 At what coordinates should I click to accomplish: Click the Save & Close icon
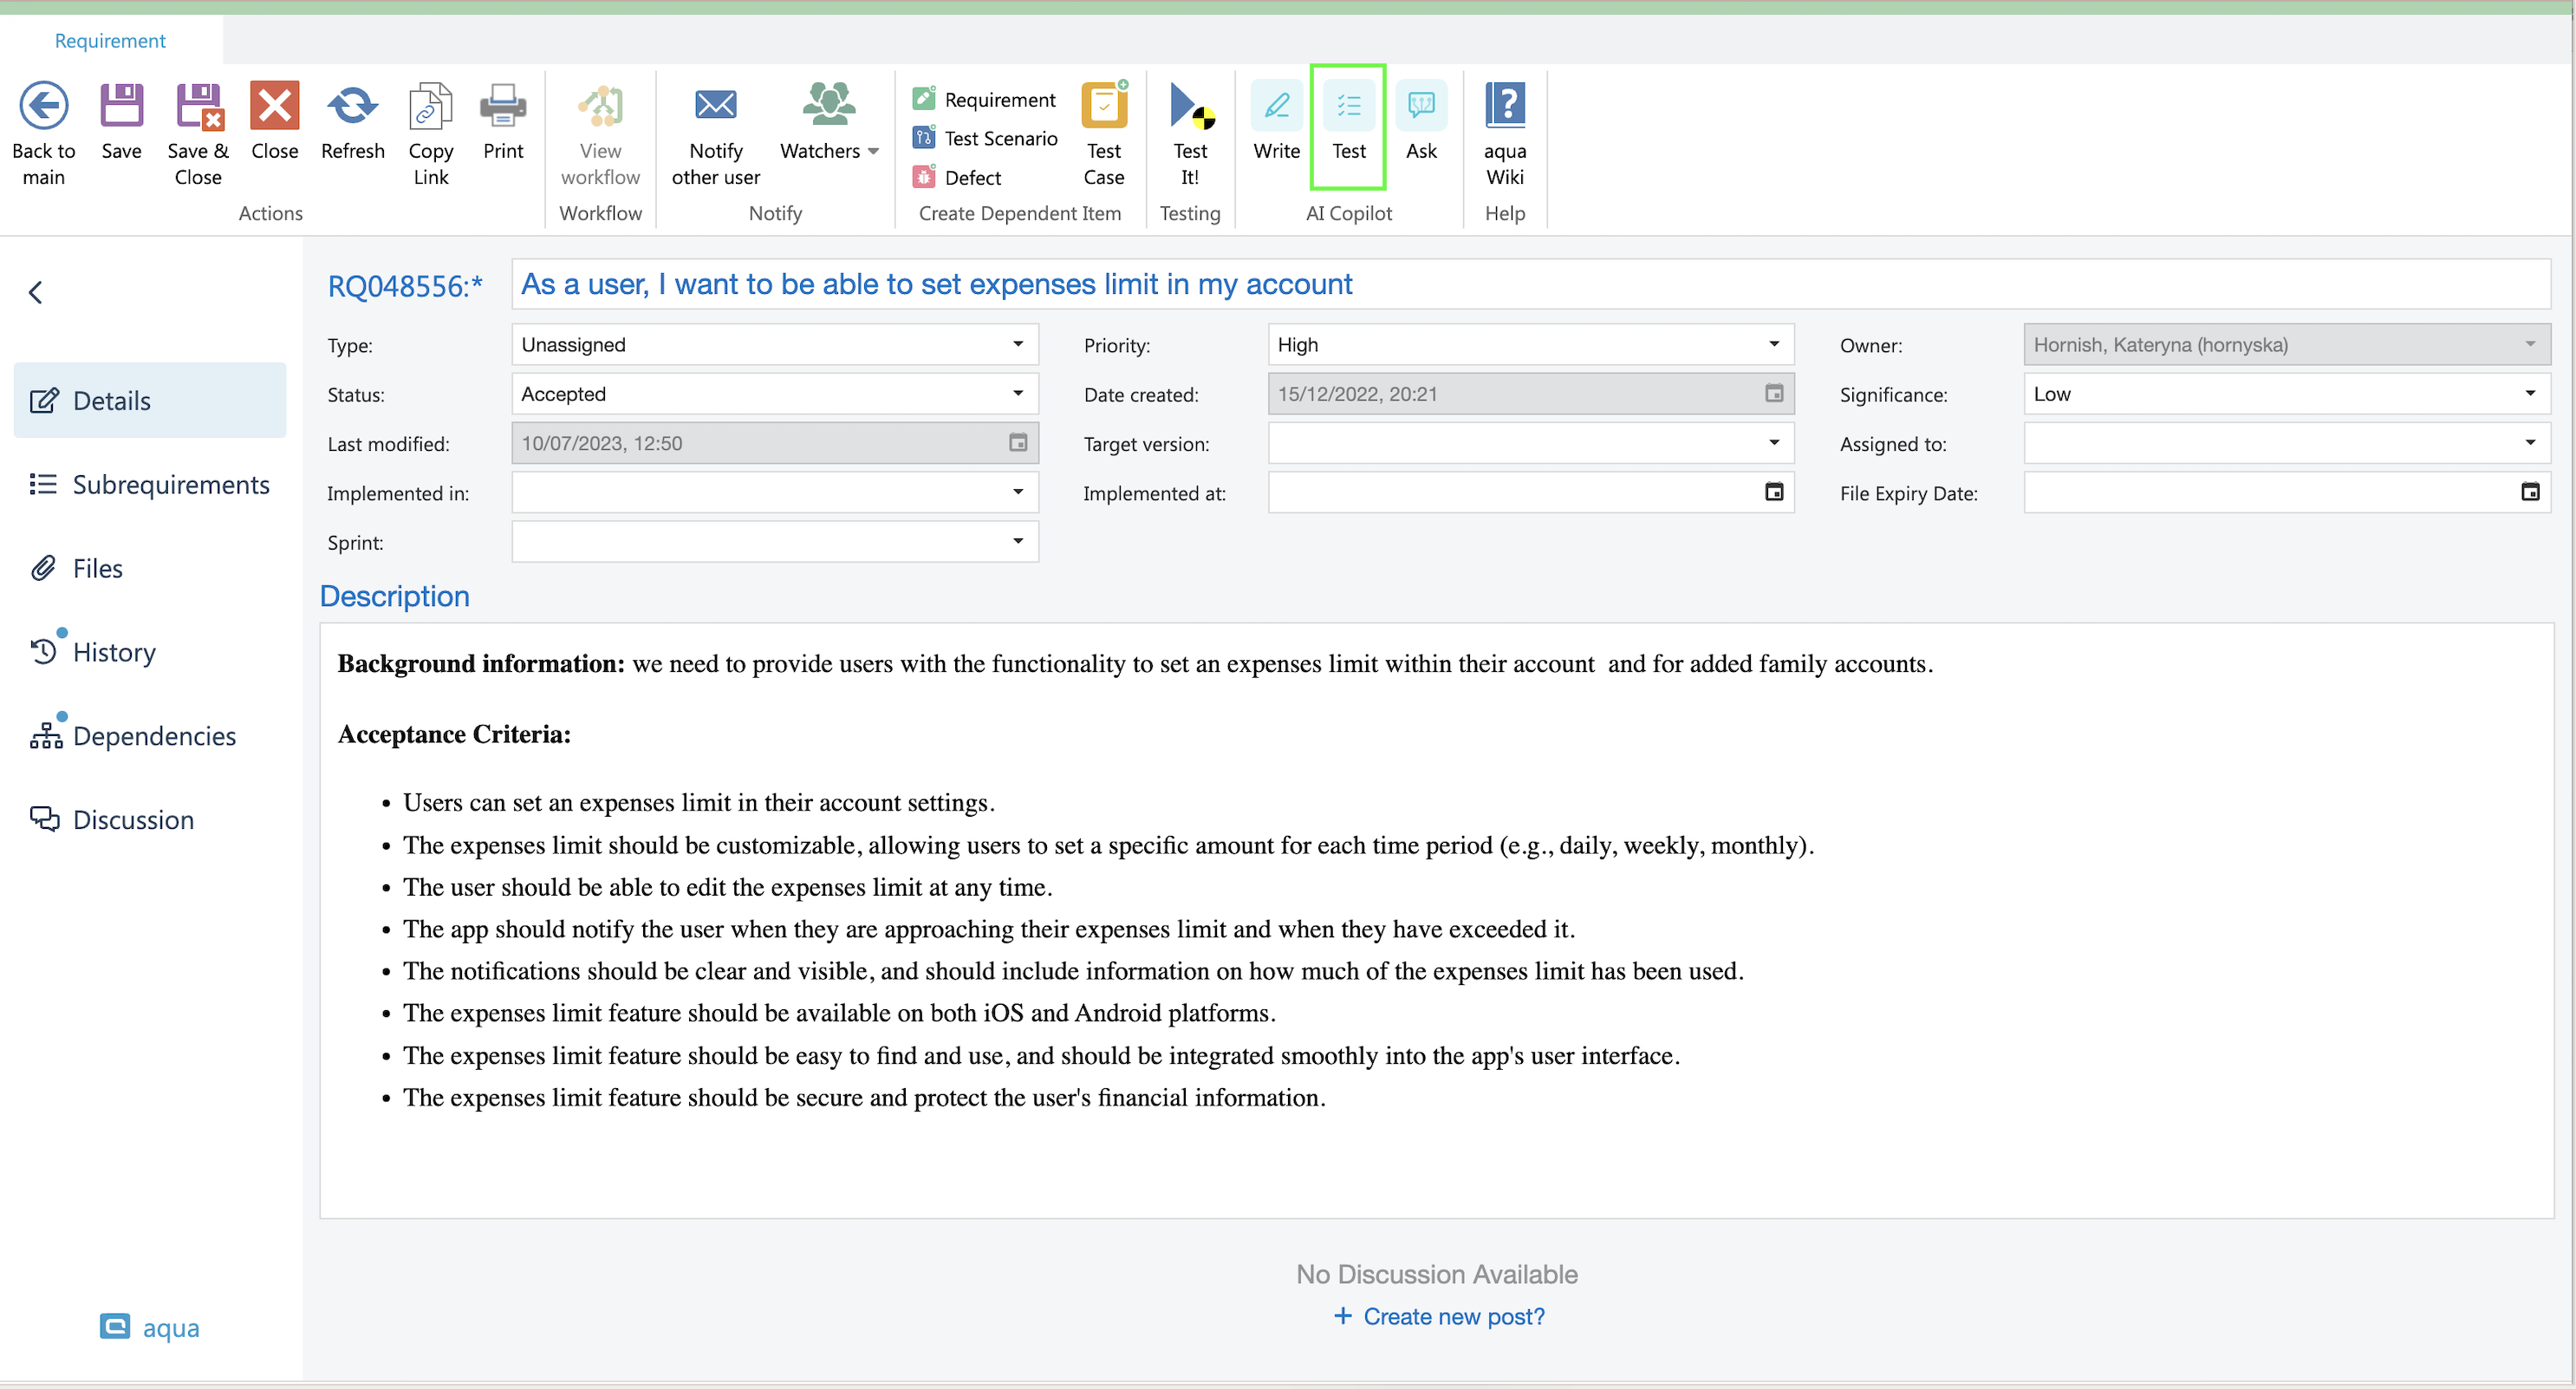198,106
